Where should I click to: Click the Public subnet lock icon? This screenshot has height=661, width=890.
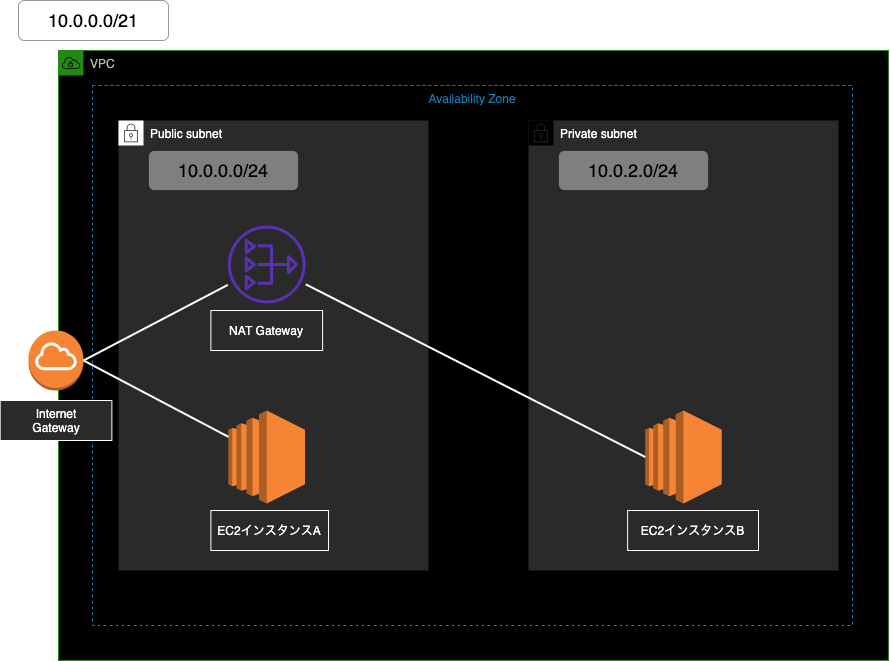click(x=131, y=133)
